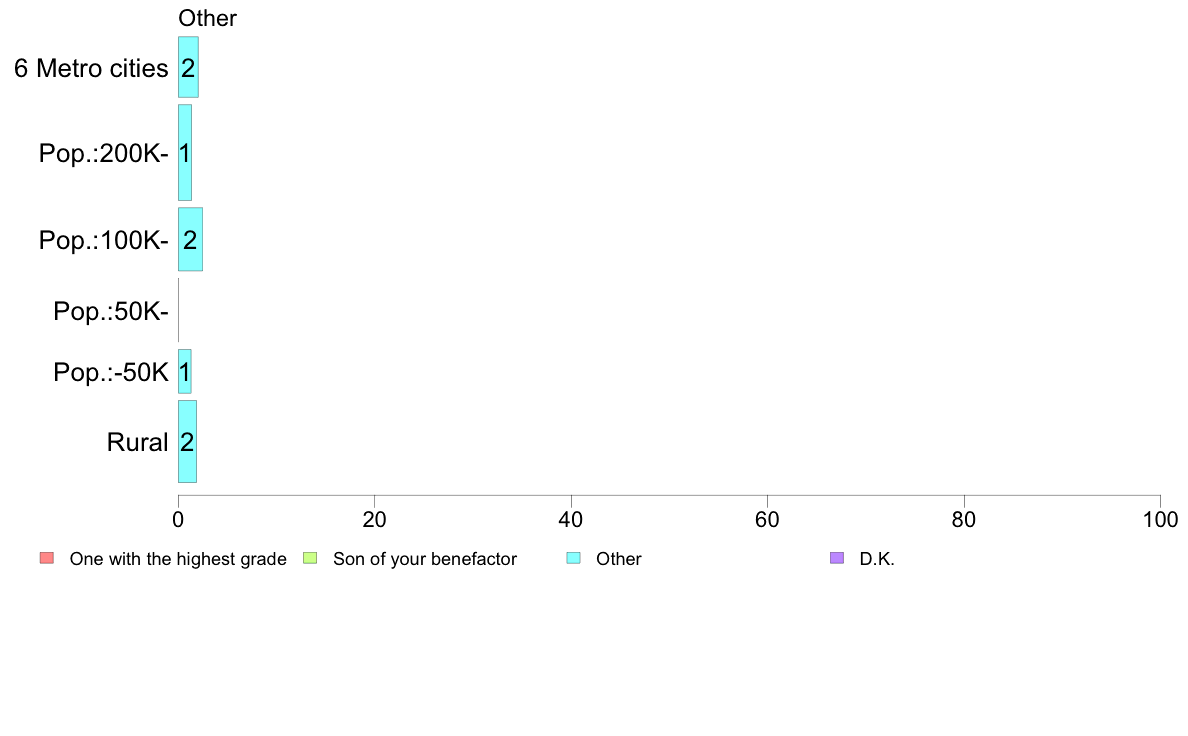Click the 'Pop.:200K-' axis label

tap(104, 154)
